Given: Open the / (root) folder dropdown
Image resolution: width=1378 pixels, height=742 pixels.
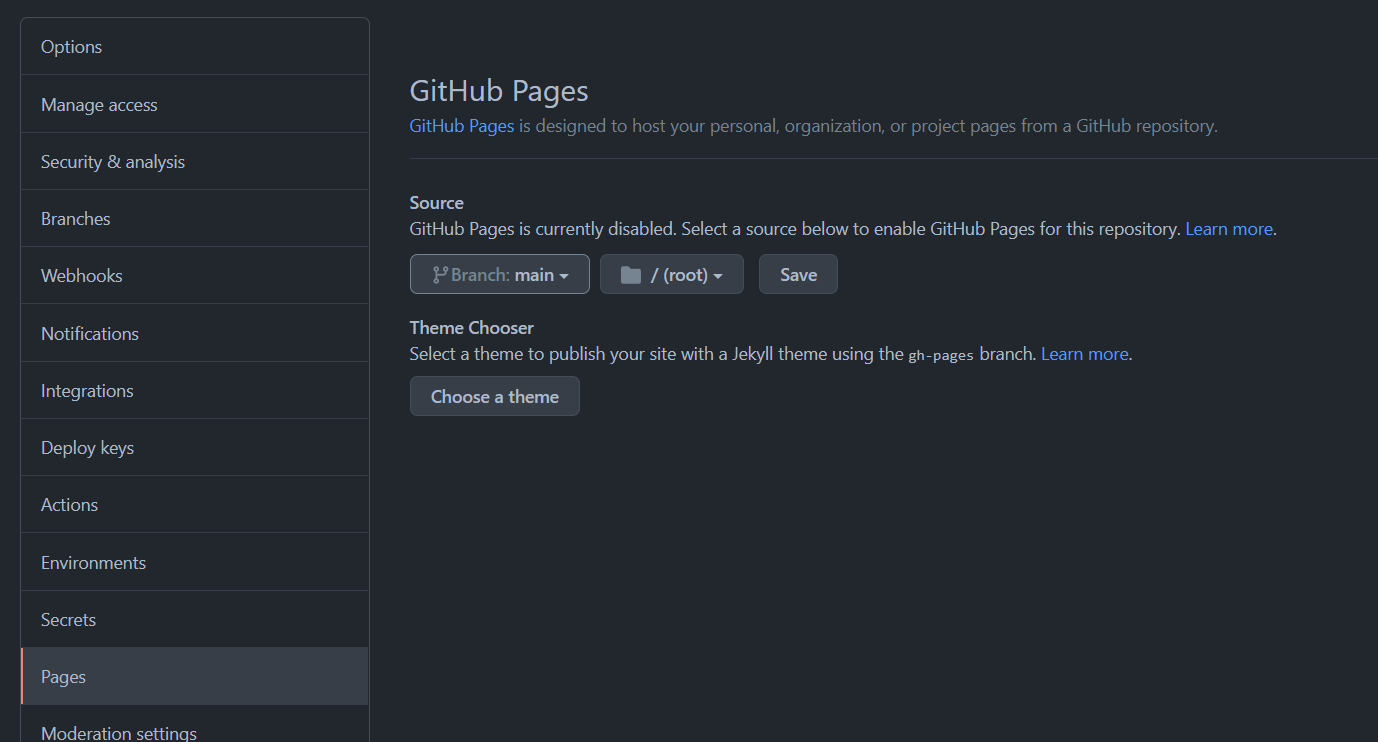Looking at the screenshot, I should tap(672, 274).
